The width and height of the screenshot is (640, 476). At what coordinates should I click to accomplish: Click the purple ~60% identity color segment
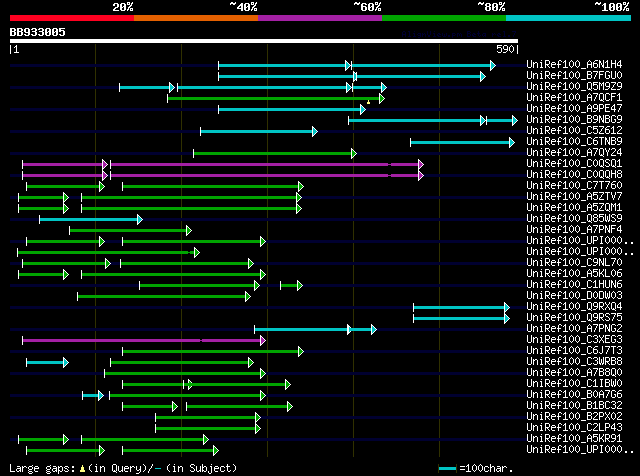pos(320,18)
